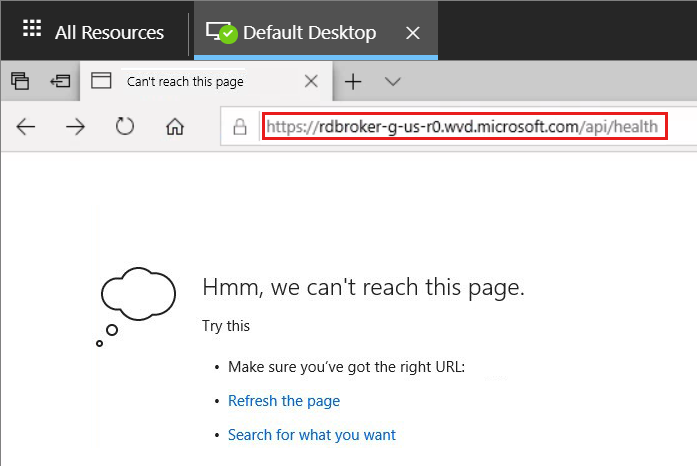Close the "Can't reach this page" tab

(311, 82)
